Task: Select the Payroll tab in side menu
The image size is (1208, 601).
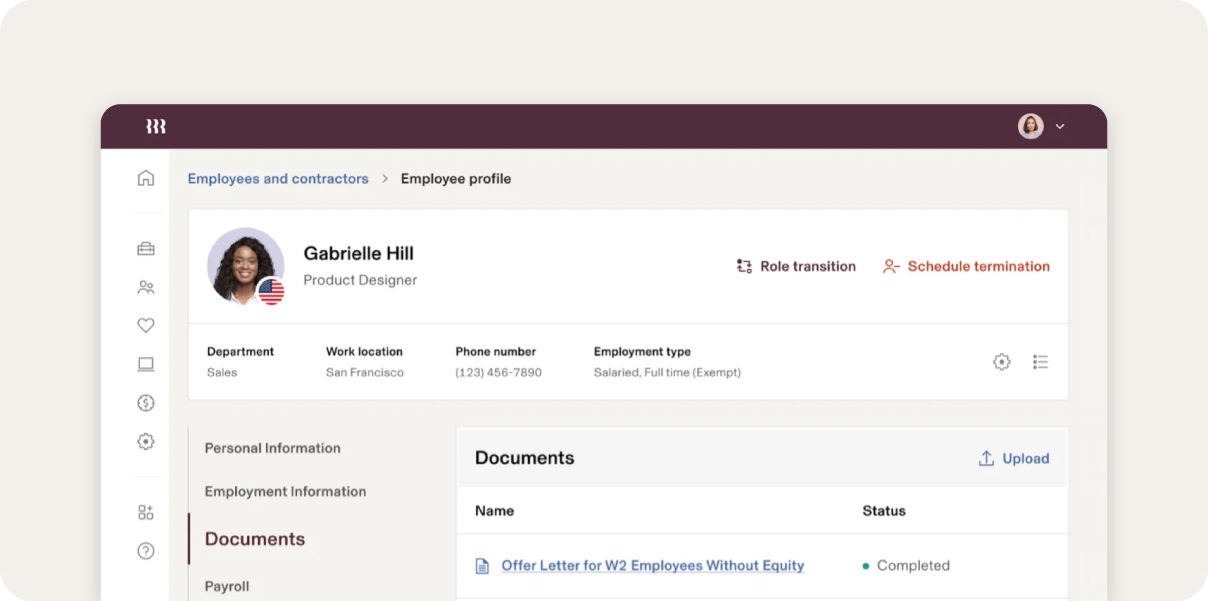Action: 227,586
